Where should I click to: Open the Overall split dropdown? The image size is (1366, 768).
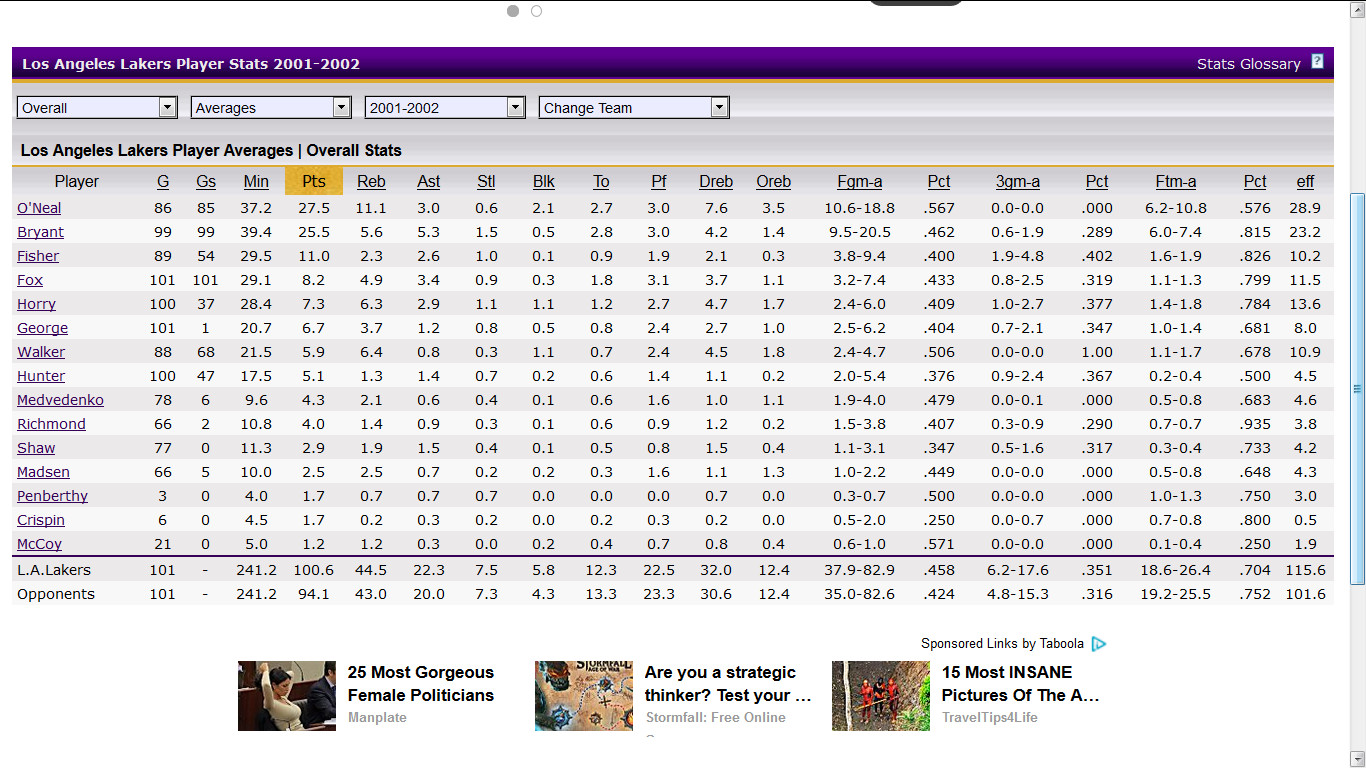(x=97, y=107)
